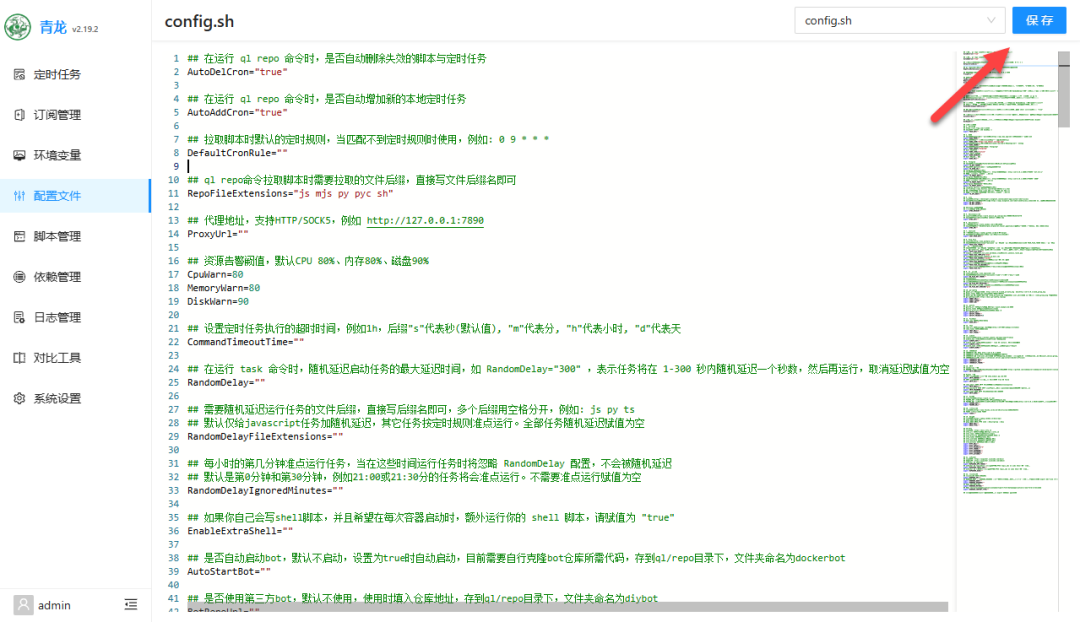Click the 日志管理 sidebar icon
The height and width of the screenshot is (622, 1080).
pos(19,318)
